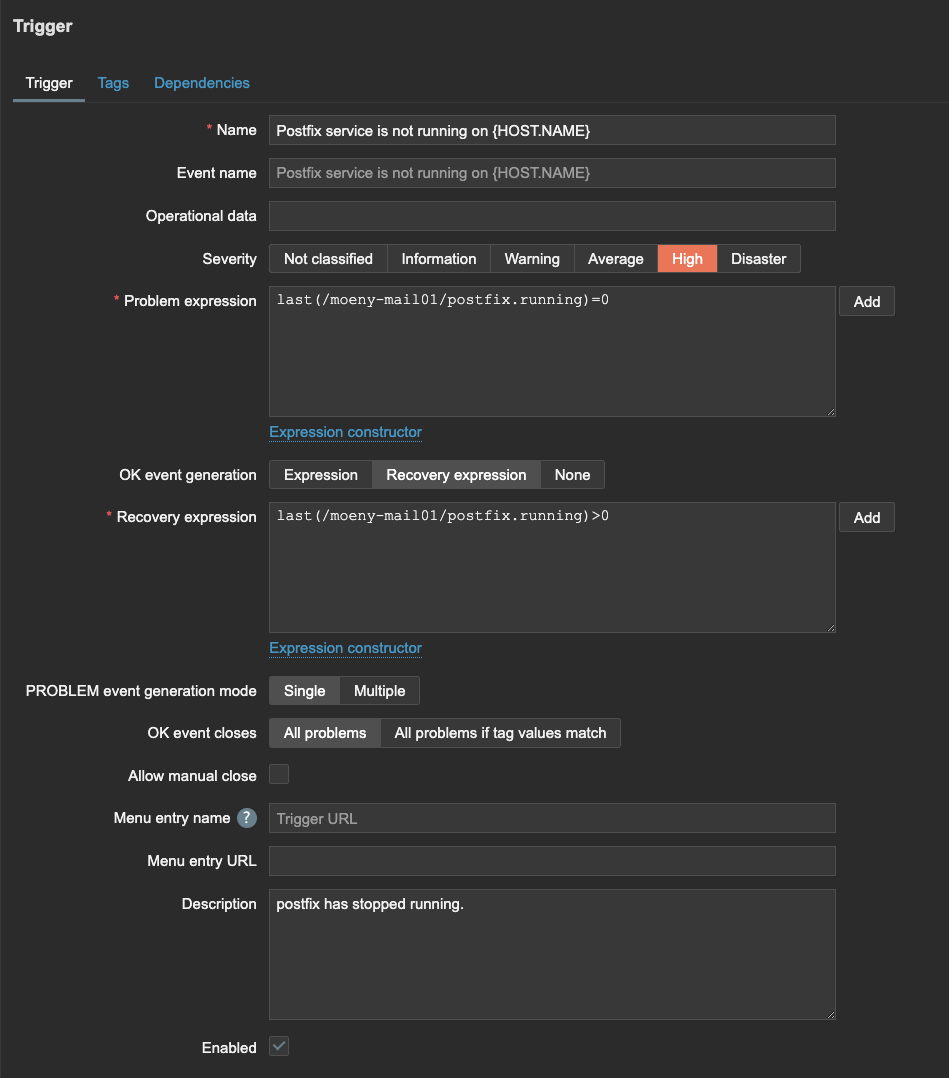Viewport: 949px width, 1078px height.
Task: Enable the Allow manual close checkbox
Action: (x=279, y=774)
